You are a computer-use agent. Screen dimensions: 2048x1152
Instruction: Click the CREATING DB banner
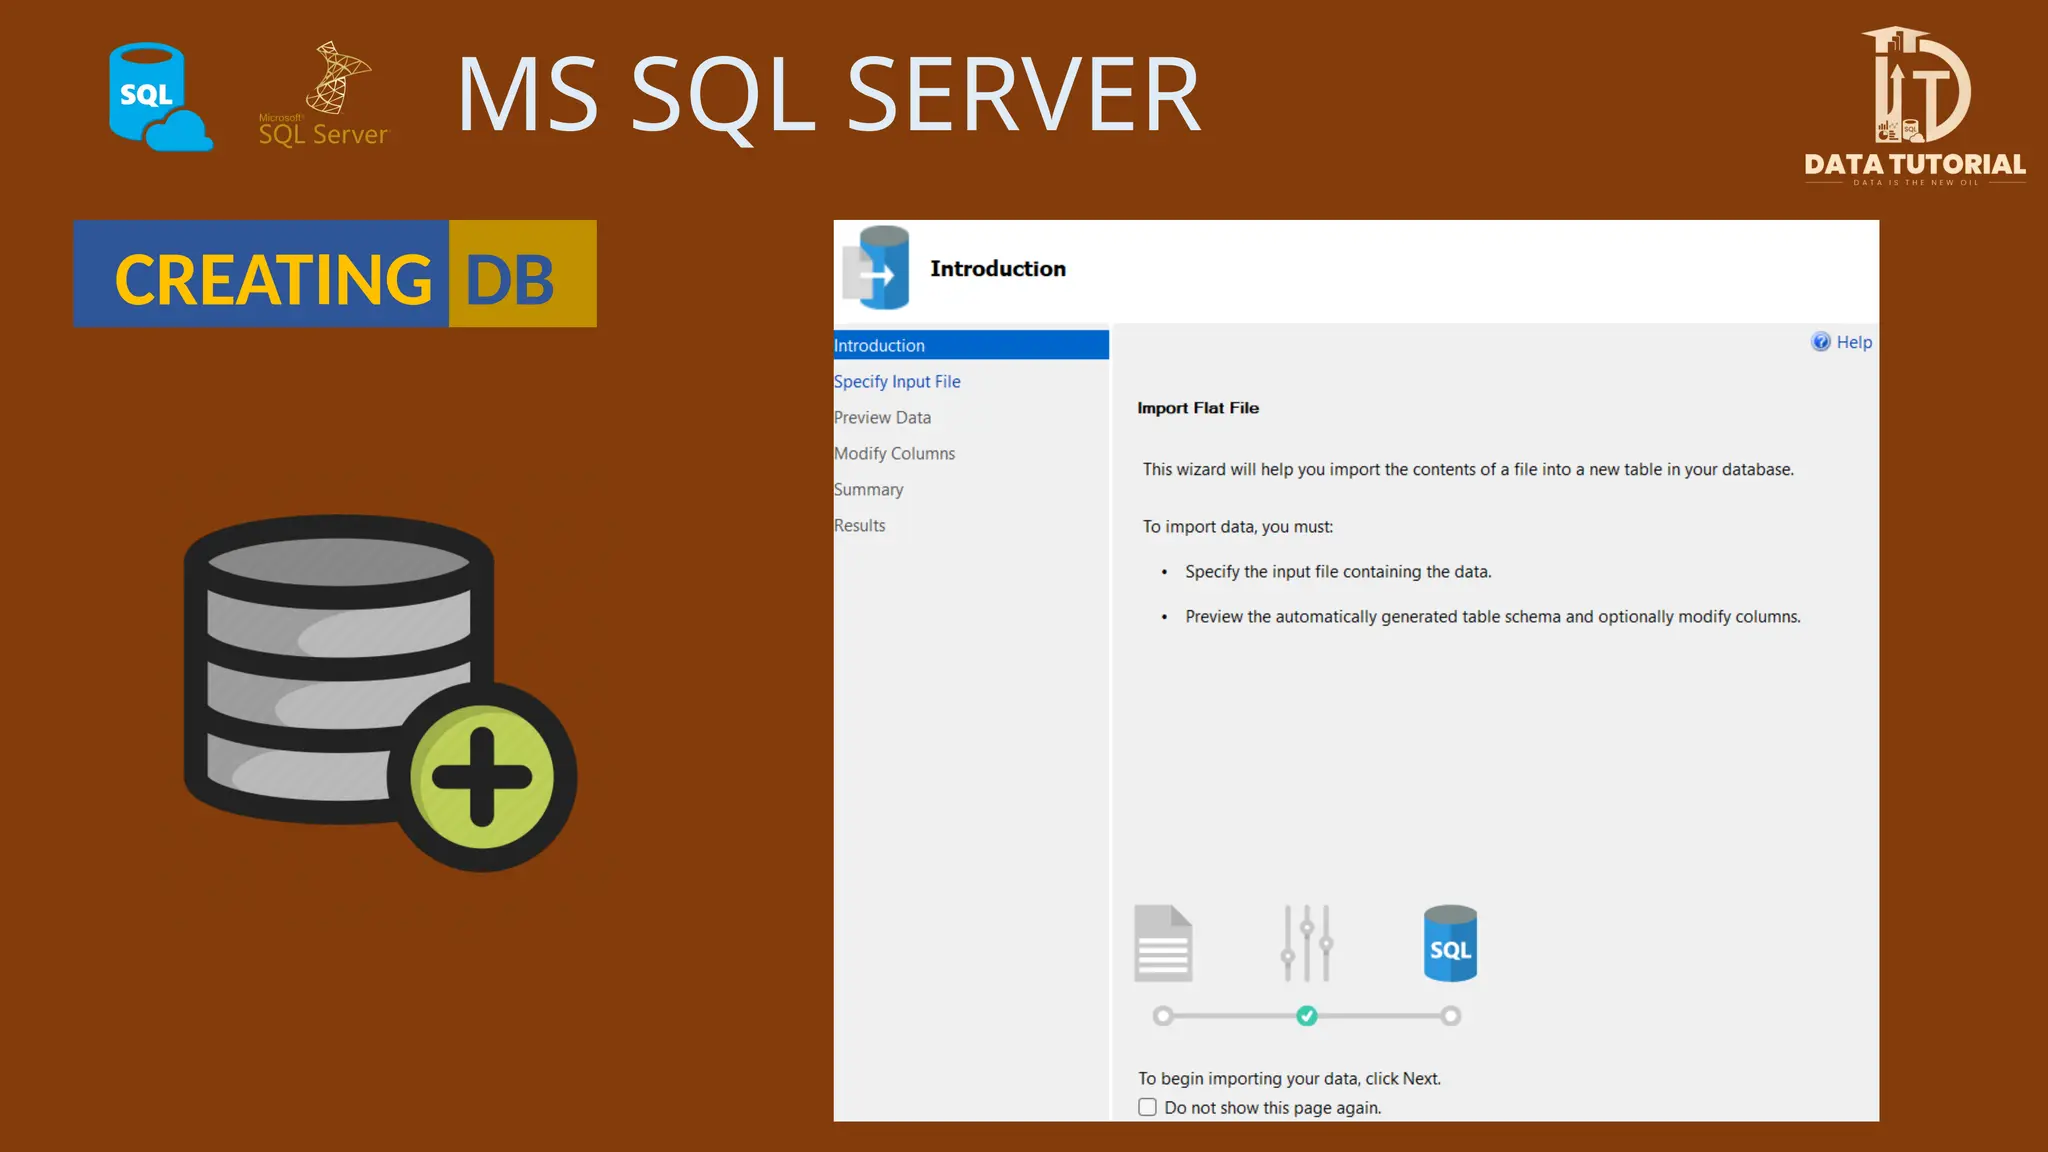335,274
